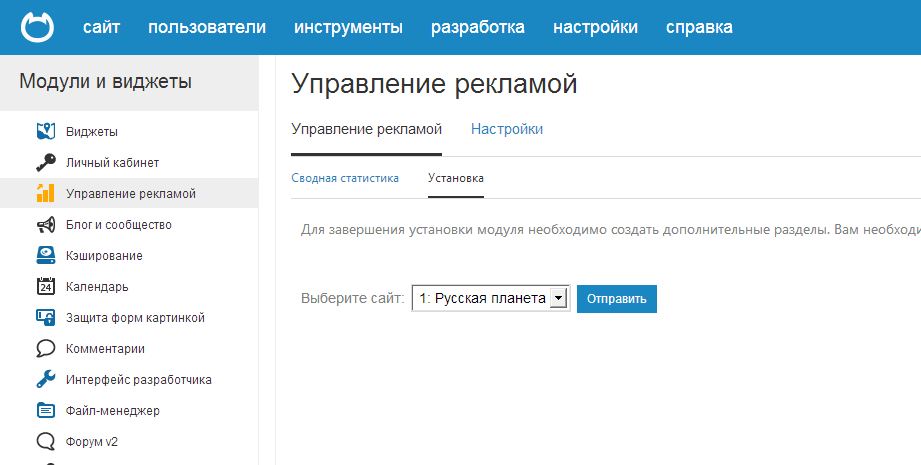Click the lock icon for Защита форм картинкой
Screen dimensions: 921x465
coord(46,318)
